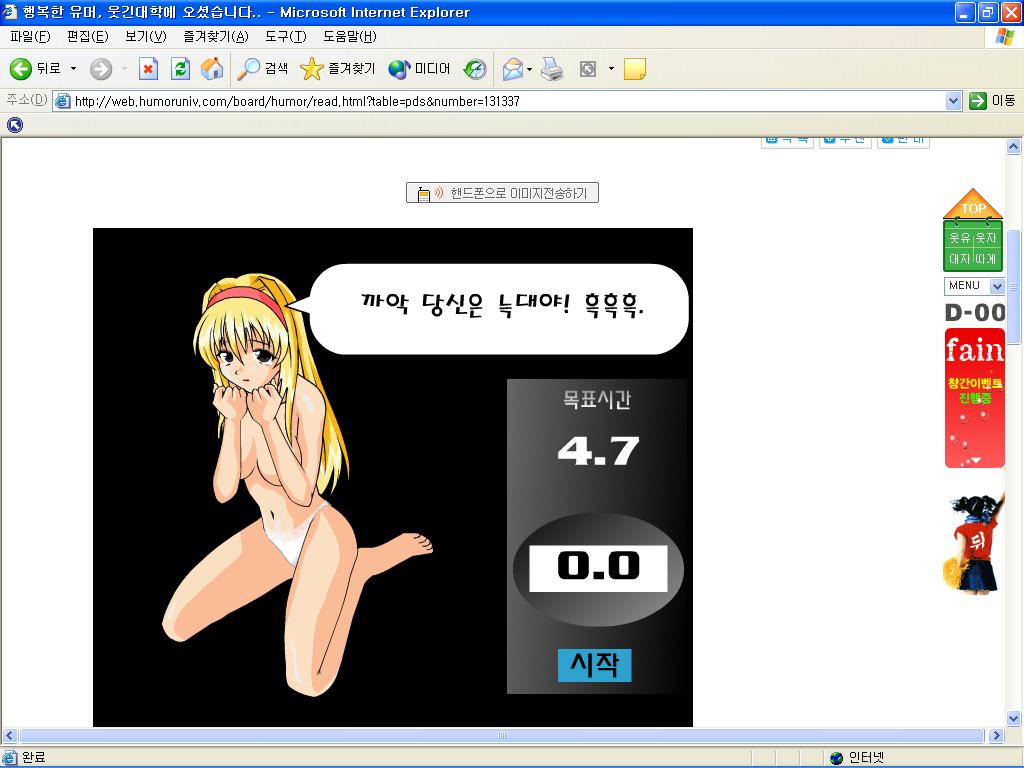Screen dimensions: 1024x768
Task: Open the 즐겨찾기(A) menu
Action: (x=216, y=37)
